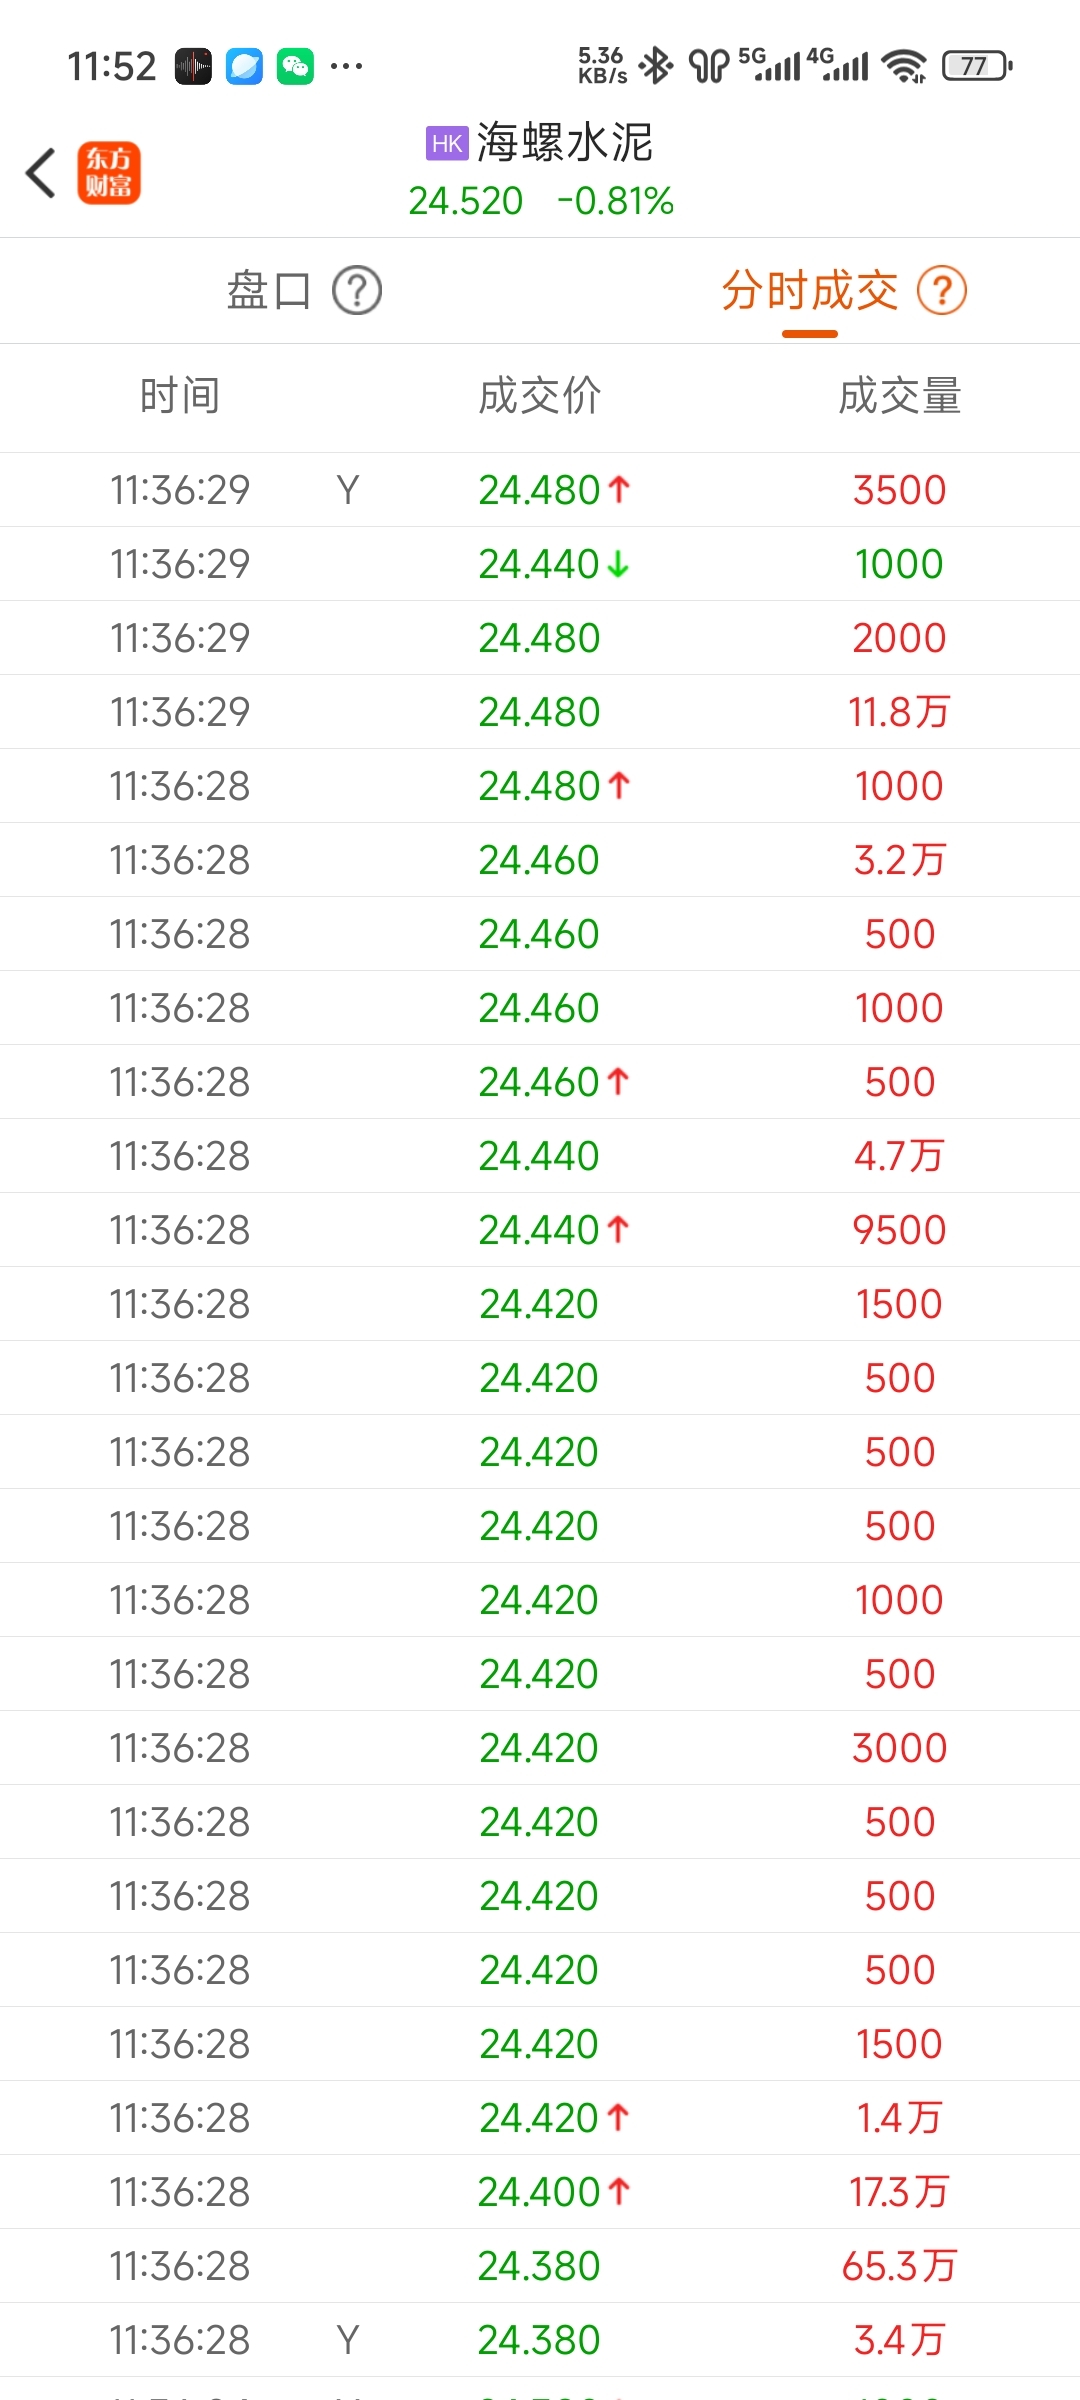The image size is (1080, 2400).
Task: Switch to the 盘口 tab
Action: 269,291
